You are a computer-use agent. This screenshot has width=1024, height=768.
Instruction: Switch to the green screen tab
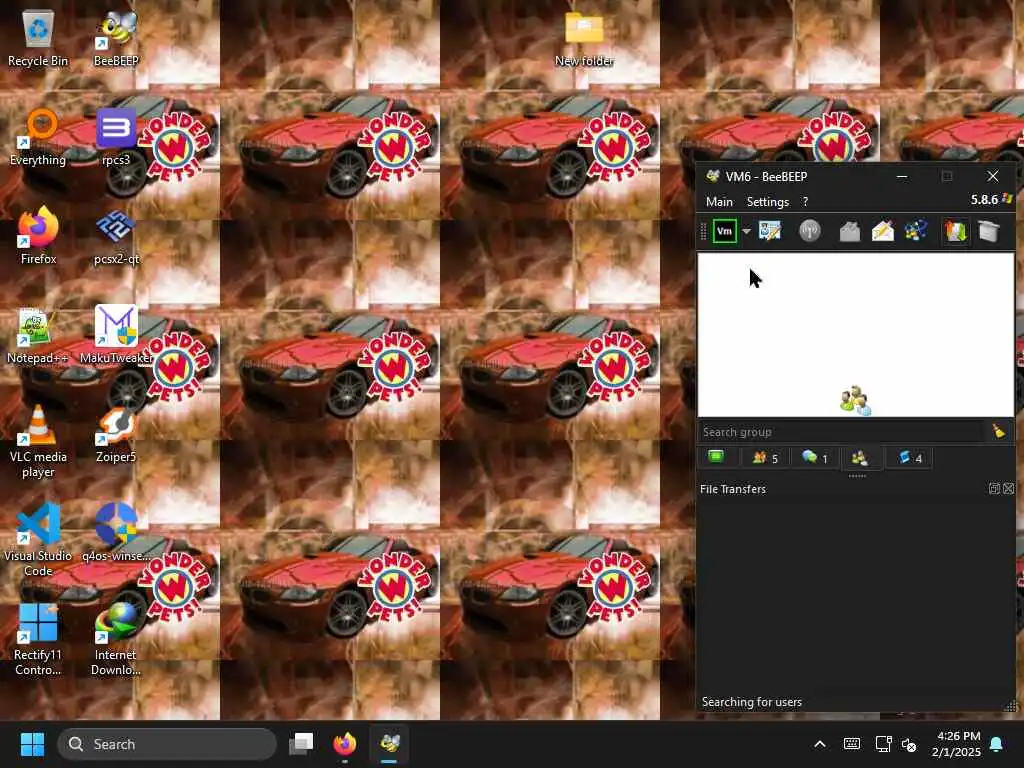(x=716, y=457)
